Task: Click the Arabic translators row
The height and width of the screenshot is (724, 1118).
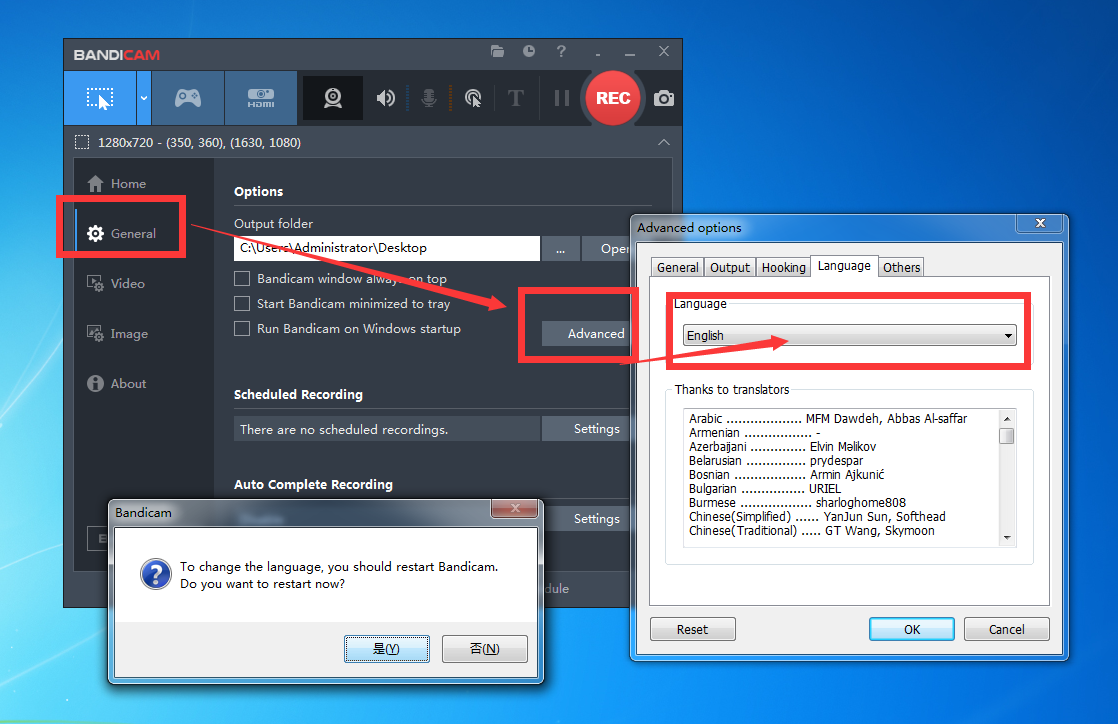Action: point(828,419)
